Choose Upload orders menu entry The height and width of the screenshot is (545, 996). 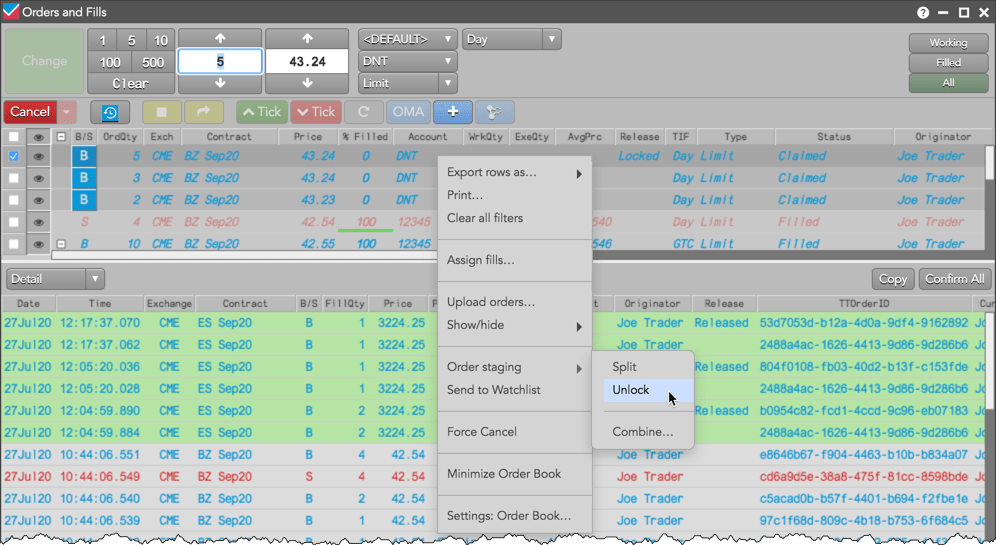point(515,302)
